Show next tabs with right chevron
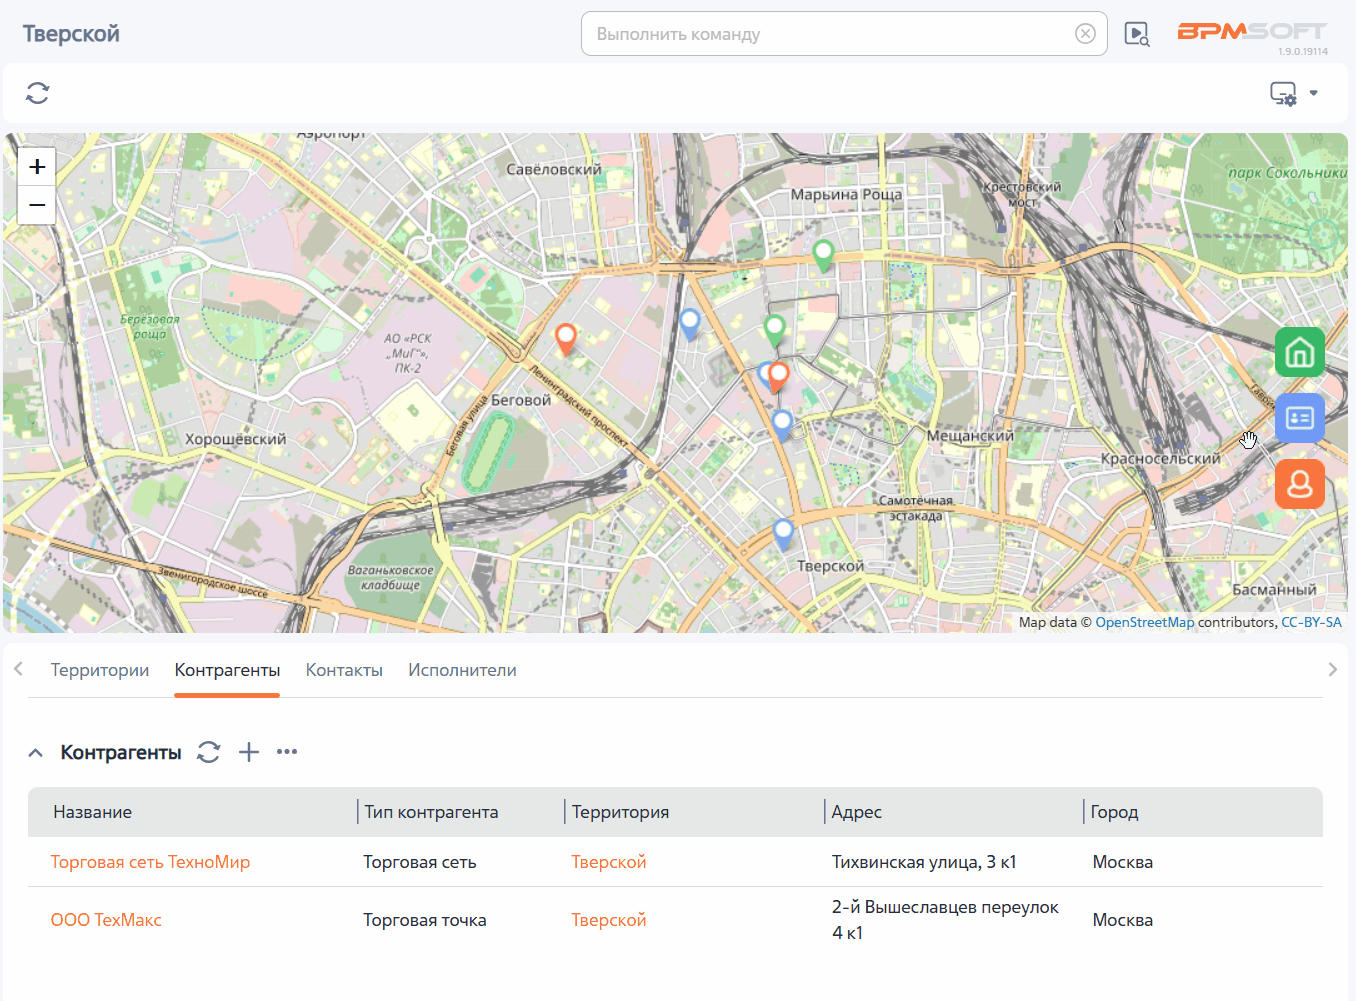This screenshot has height=1001, width=1356. (x=1332, y=670)
